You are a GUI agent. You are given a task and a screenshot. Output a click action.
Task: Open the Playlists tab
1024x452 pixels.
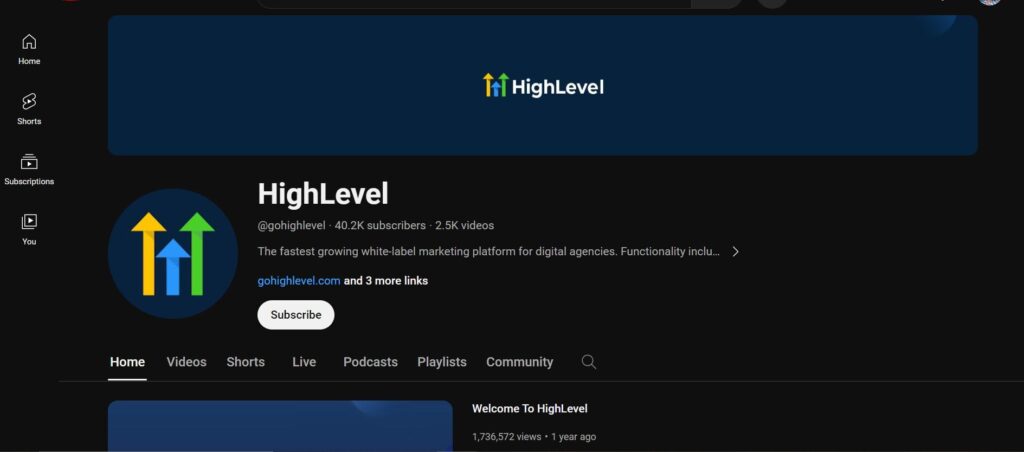tap(442, 362)
